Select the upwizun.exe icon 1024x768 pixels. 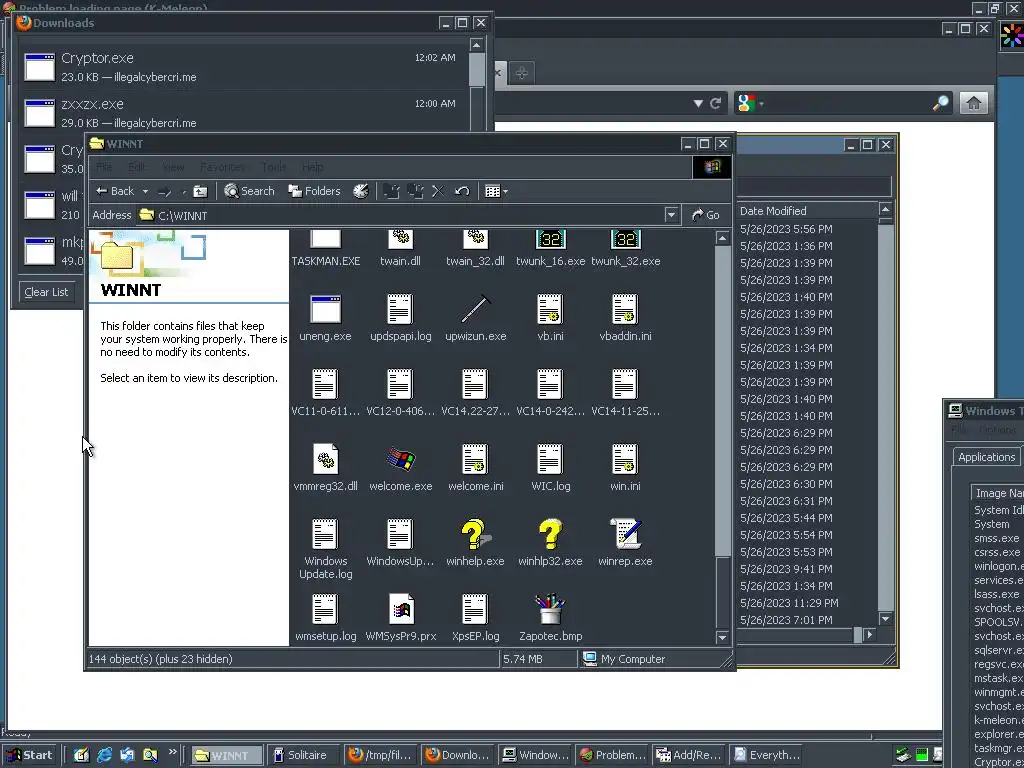pos(475,309)
